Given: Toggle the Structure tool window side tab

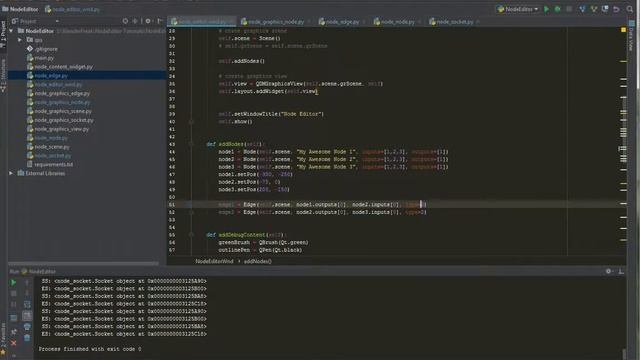Looking at the screenshot, I should tap(3, 76).
